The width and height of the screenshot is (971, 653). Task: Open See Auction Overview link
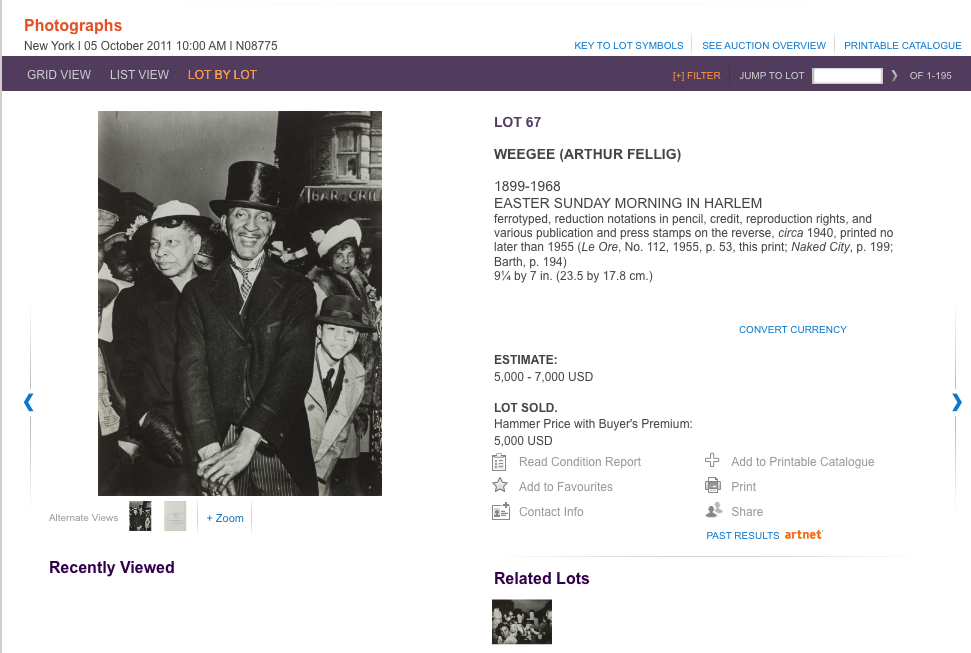pyautogui.click(x=764, y=45)
